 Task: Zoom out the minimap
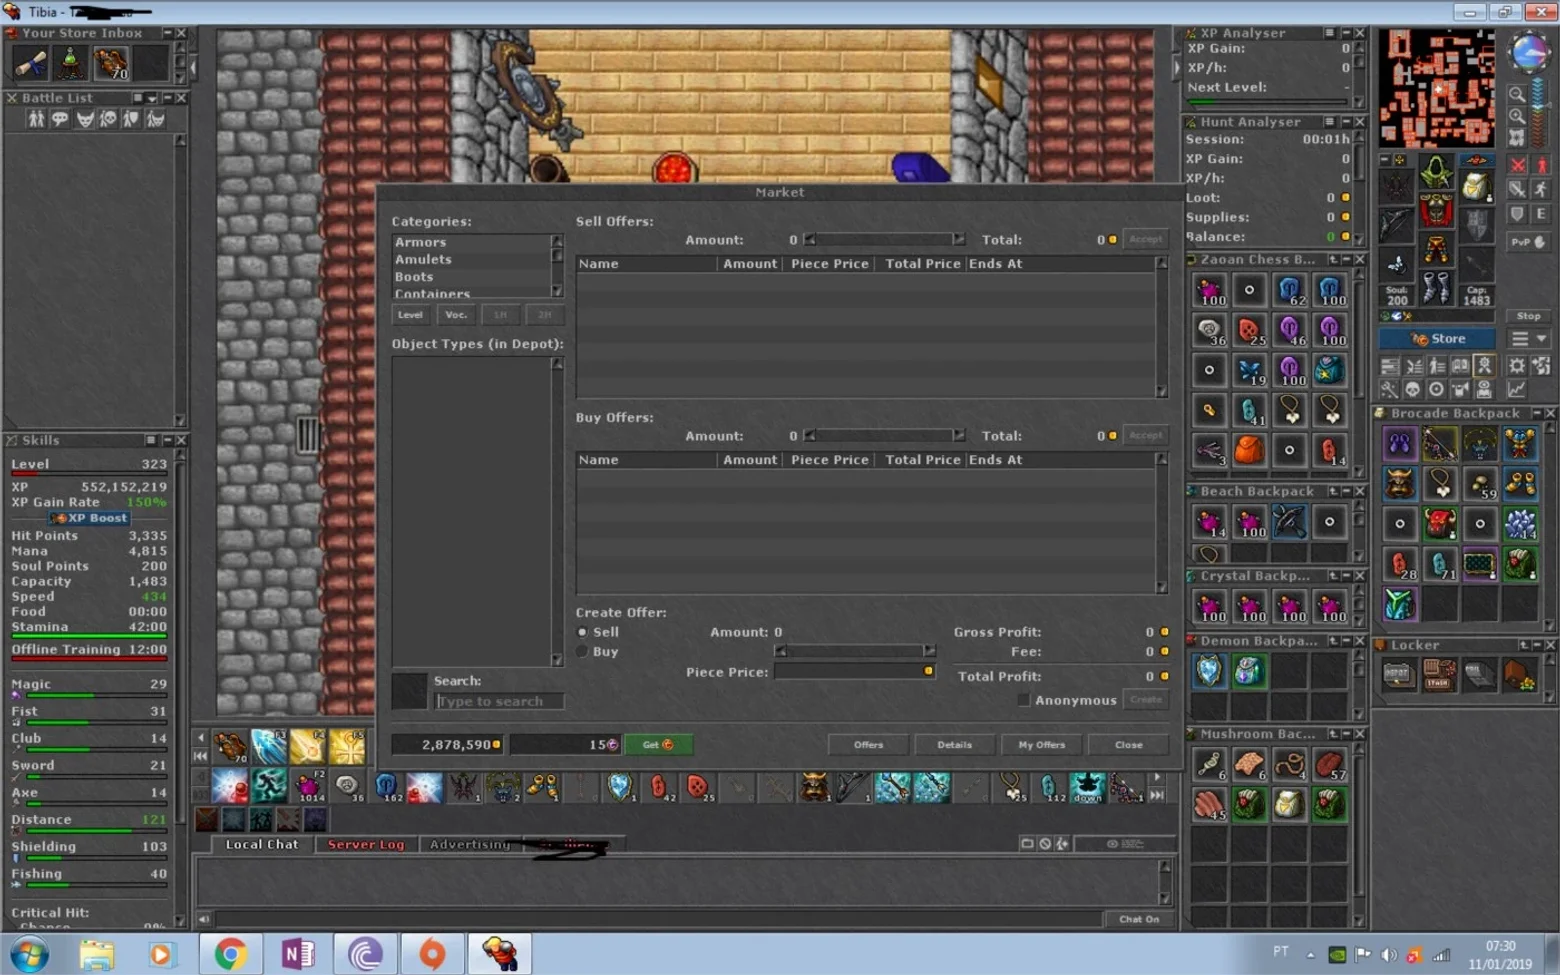click(x=1517, y=94)
